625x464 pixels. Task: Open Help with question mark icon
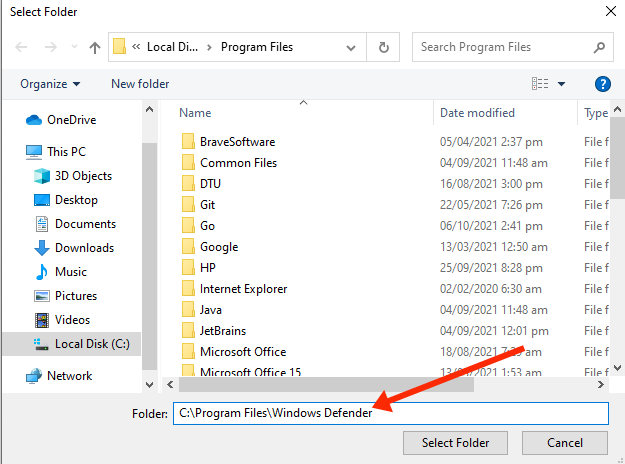[602, 84]
